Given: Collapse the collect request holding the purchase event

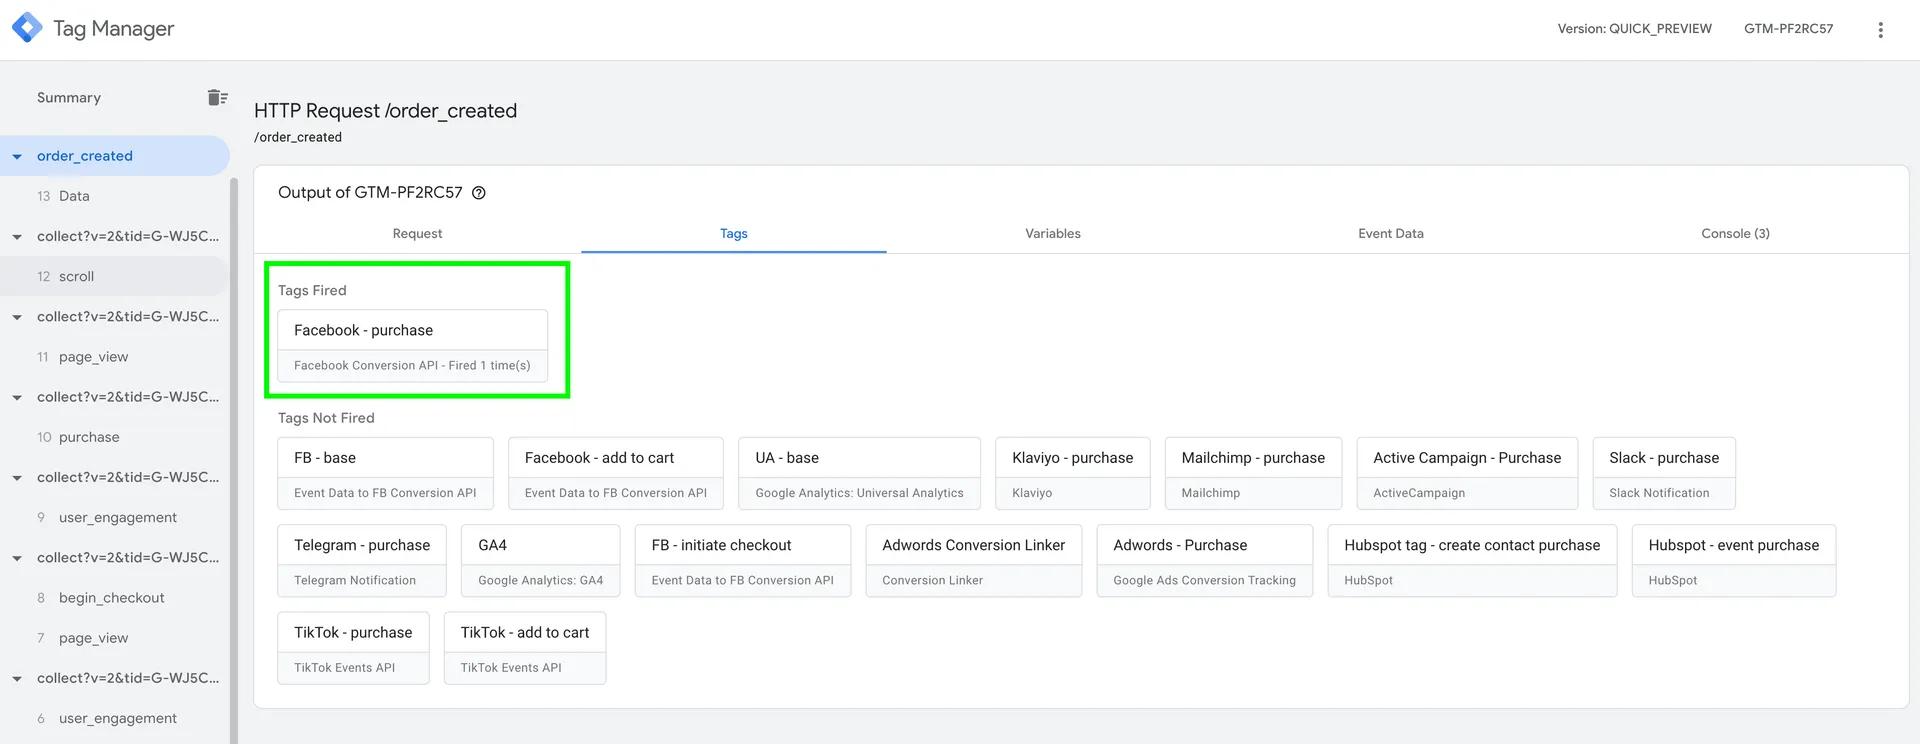Looking at the screenshot, I should click(x=17, y=397).
